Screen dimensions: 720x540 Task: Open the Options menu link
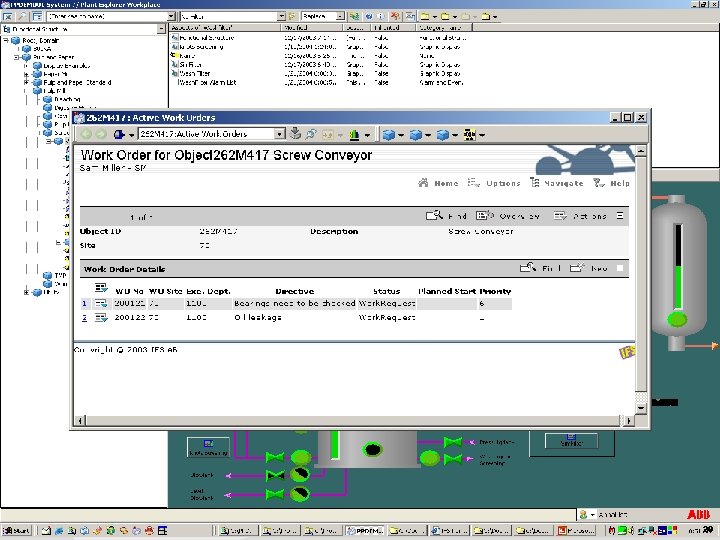494,183
